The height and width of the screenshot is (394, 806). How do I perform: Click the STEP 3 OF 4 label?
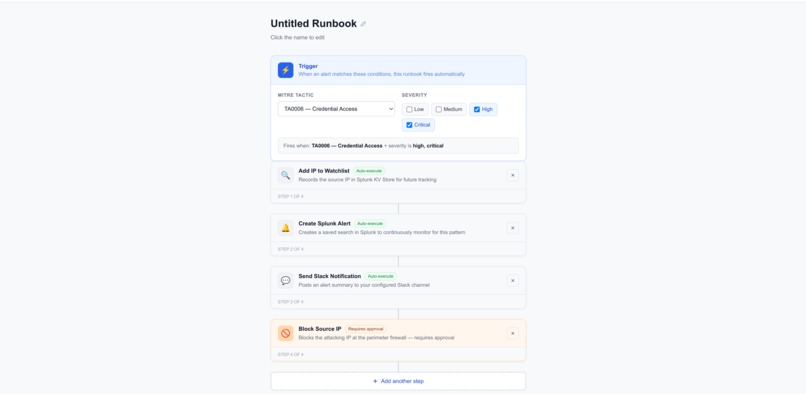[x=290, y=302]
